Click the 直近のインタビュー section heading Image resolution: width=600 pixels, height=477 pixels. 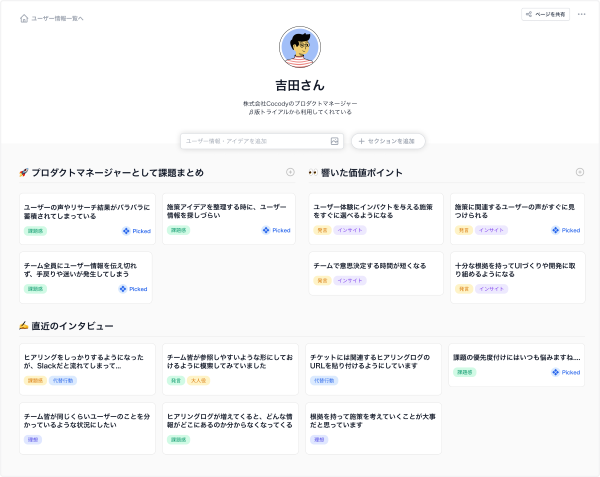(72, 326)
